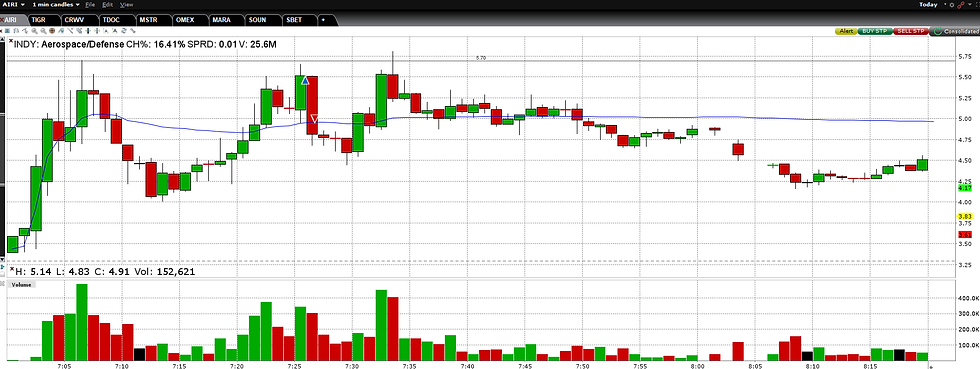The image size is (980, 369).
Task: Click the 4.17 green price label
Action: [964, 188]
